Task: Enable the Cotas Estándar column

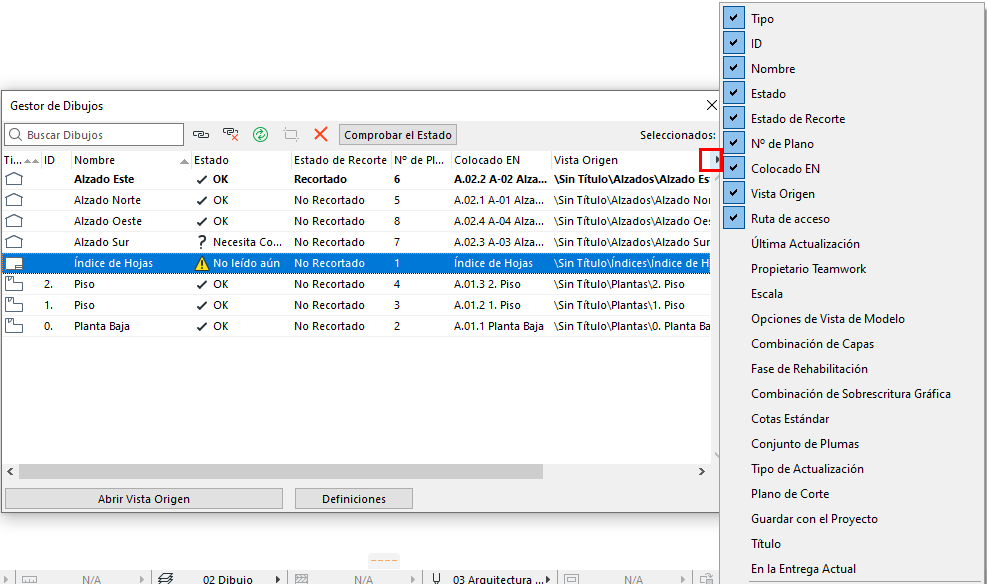Action: 790,418
